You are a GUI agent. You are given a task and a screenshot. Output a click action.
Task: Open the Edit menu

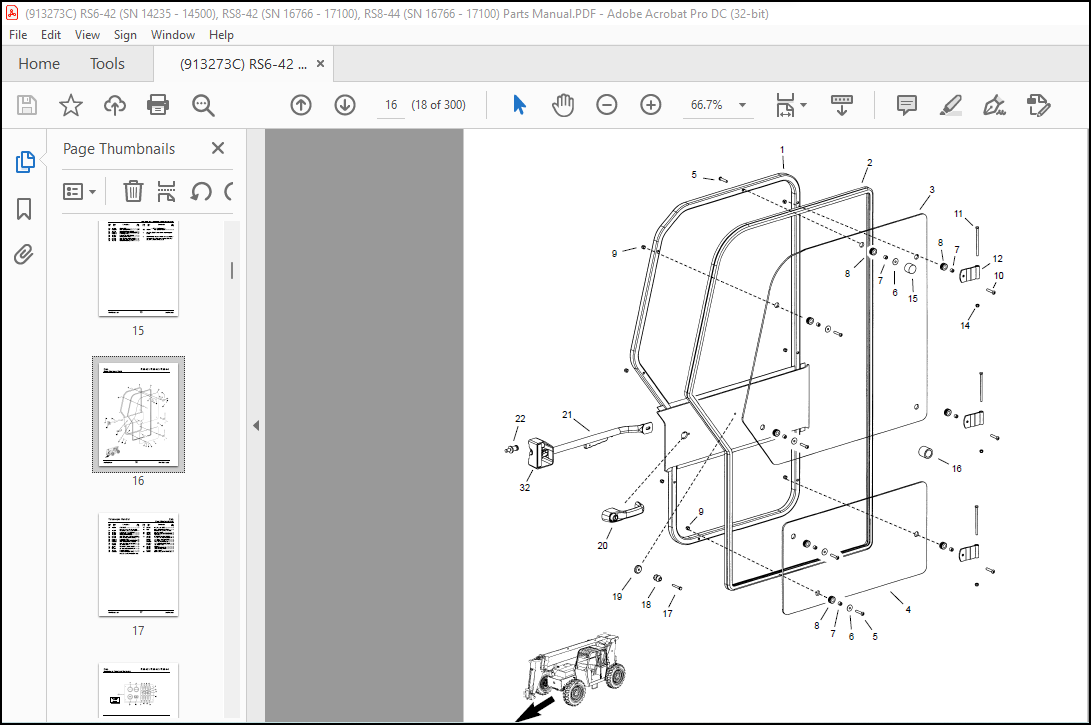tap(51, 35)
